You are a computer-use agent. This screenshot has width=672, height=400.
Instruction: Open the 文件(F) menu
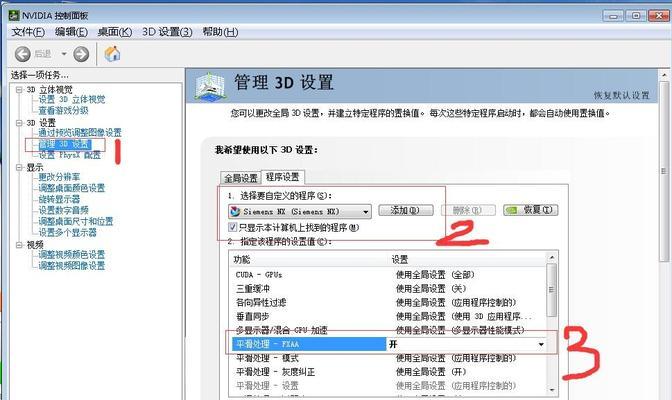point(28,32)
